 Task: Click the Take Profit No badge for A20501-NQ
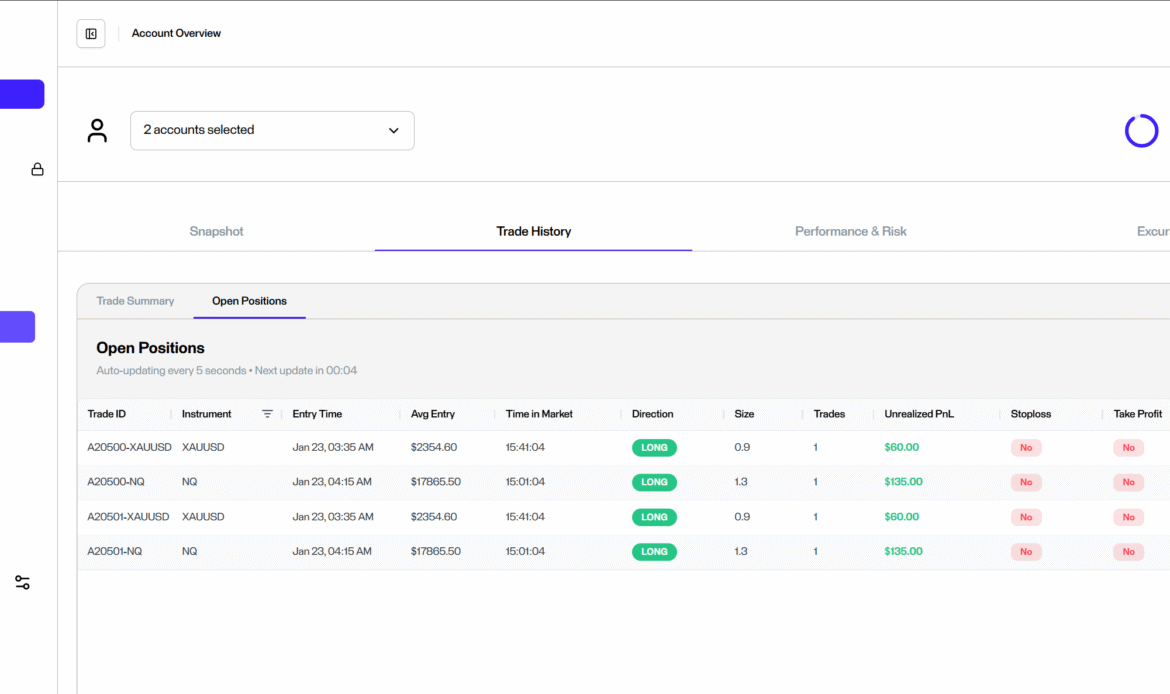coord(1128,552)
